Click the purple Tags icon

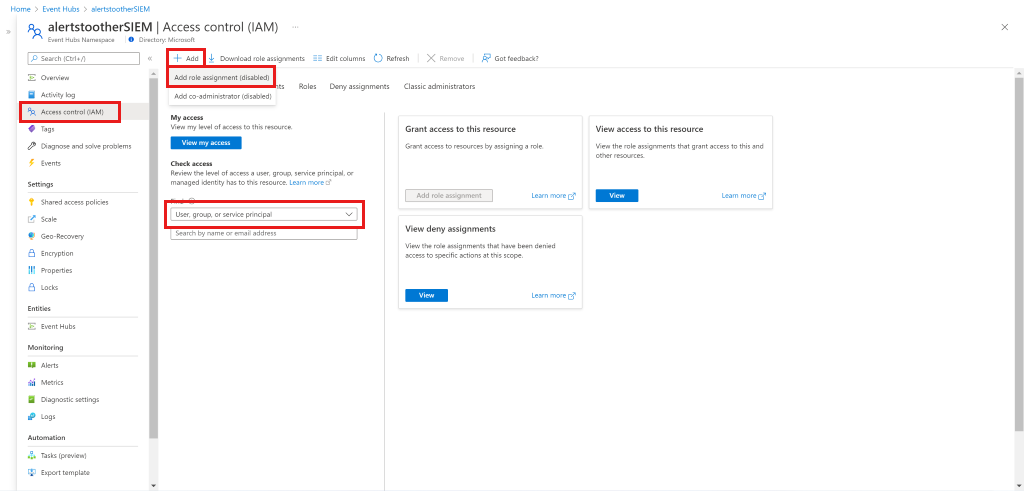click(31, 129)
